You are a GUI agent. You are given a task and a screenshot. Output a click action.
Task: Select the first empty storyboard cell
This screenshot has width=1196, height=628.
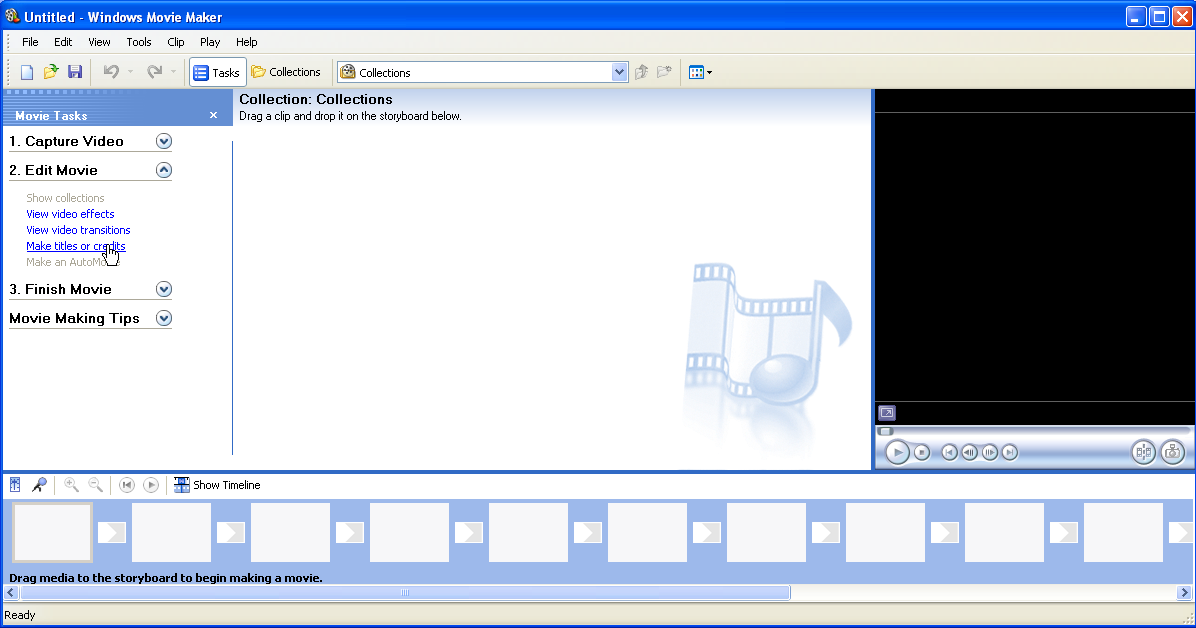coord(53,533)
